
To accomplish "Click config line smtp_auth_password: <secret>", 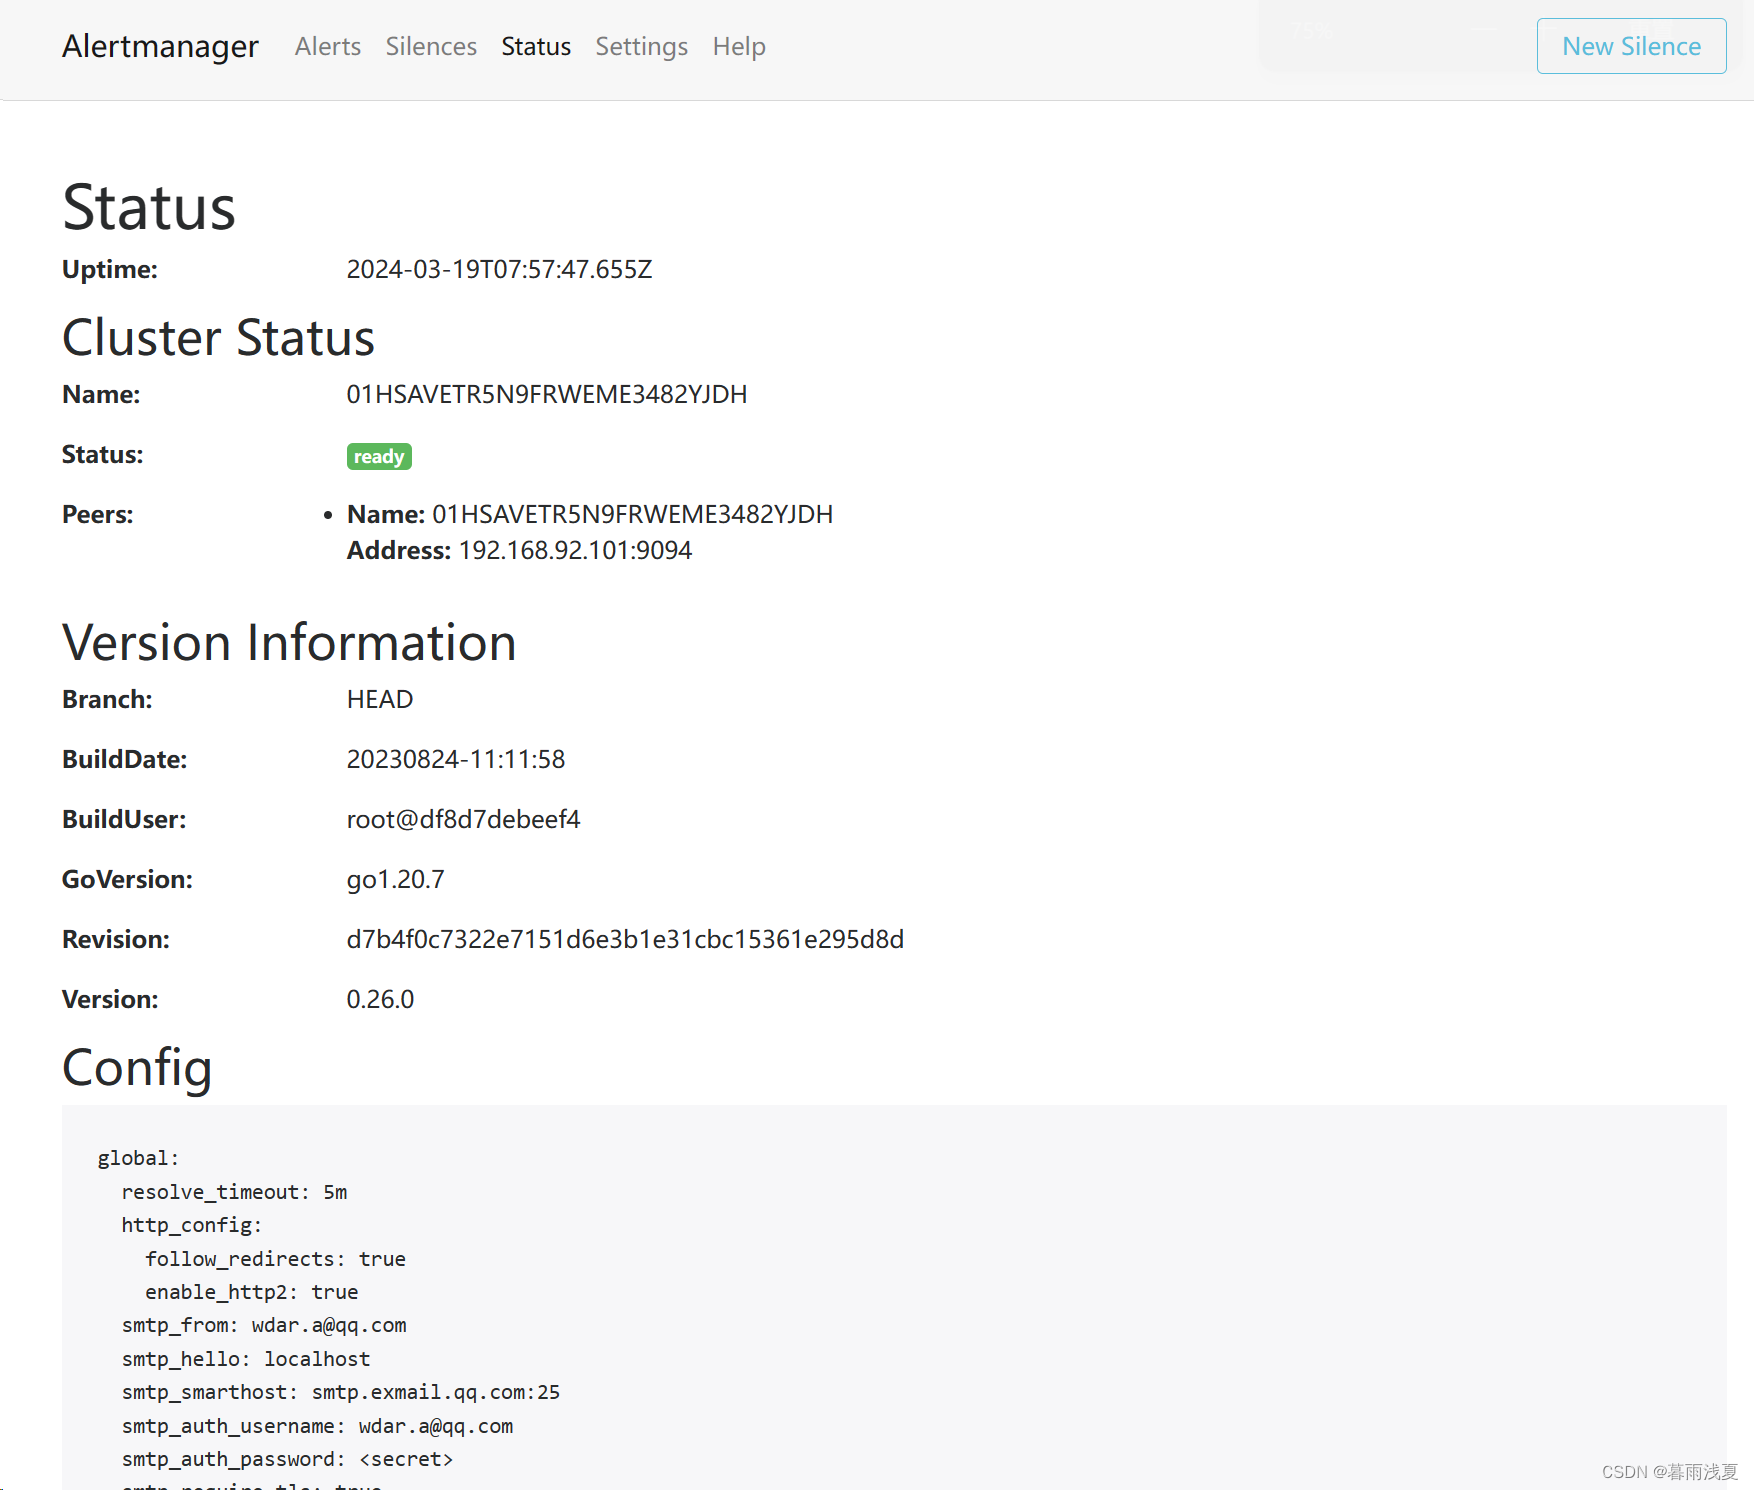I will pyautogui.click(x=287, y=1459).
